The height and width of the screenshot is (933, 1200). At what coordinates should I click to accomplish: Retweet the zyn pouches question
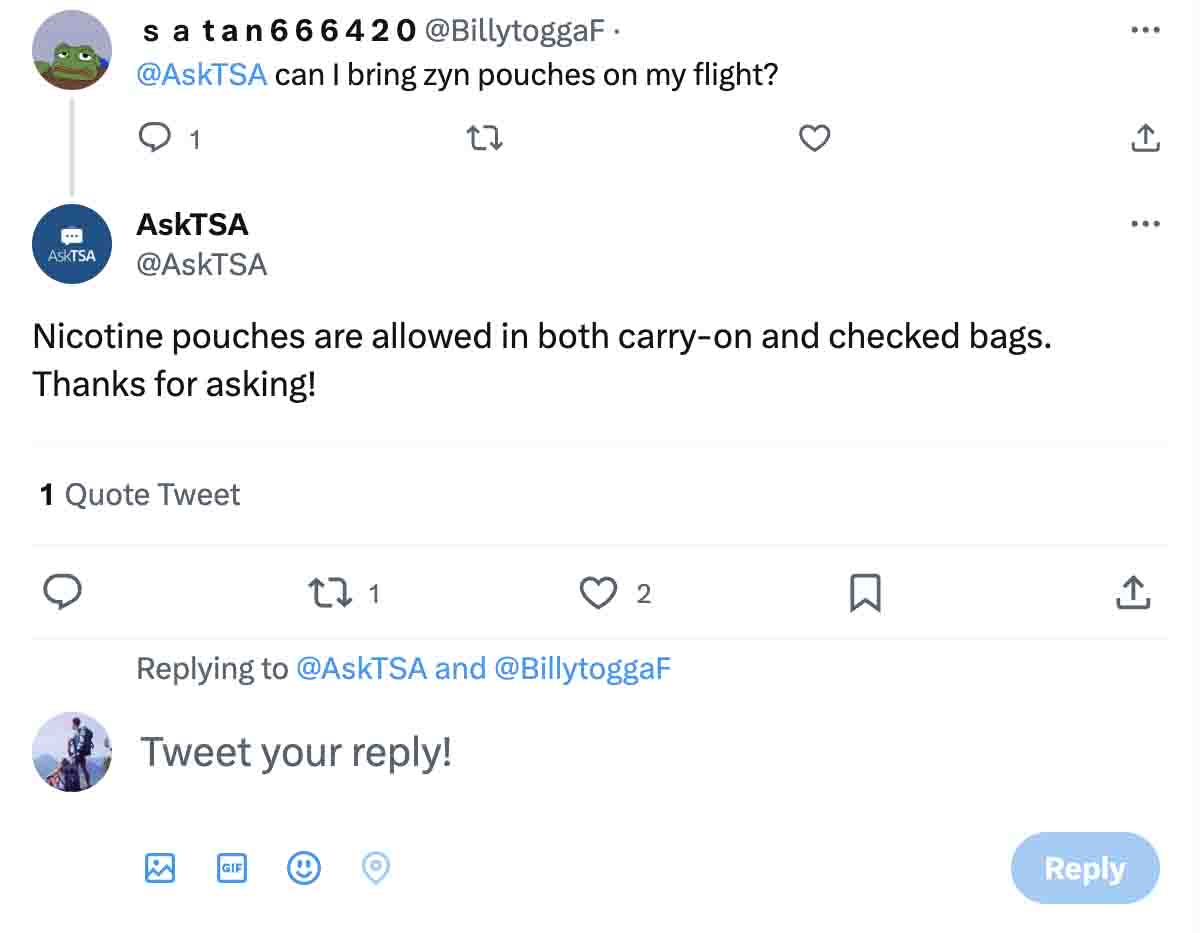[484, 137]
